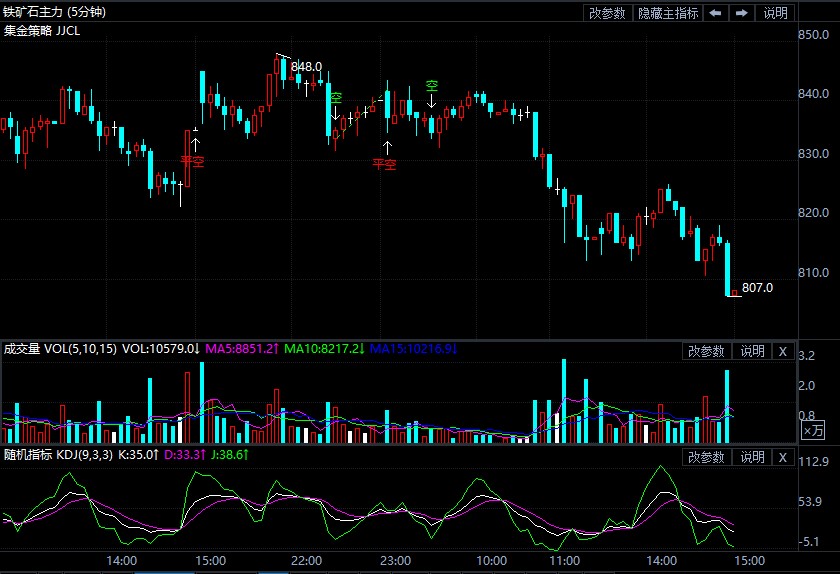Close the volume (成交量) indicator panel
The height and width of the screenshot is (574, 840).
pyautogui.click(x=783, y=351)
